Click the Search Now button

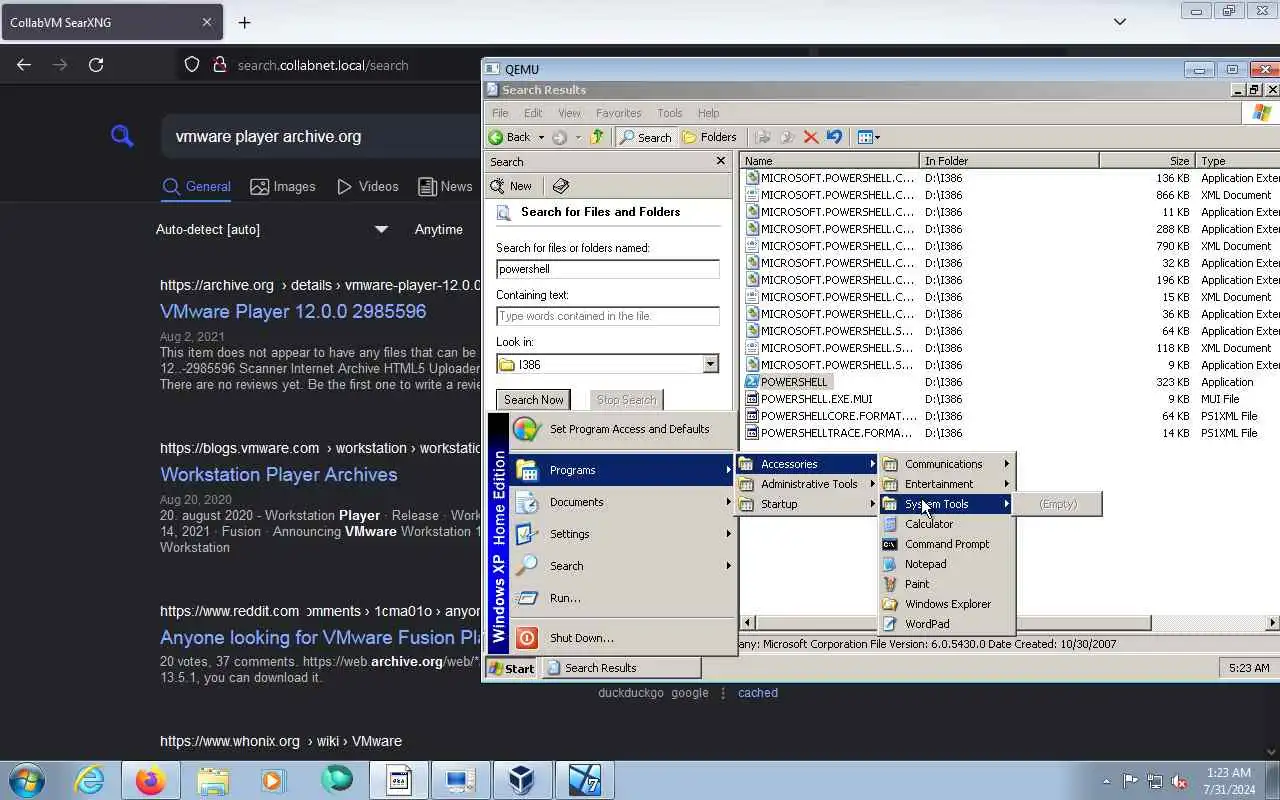tap(533, 399)
